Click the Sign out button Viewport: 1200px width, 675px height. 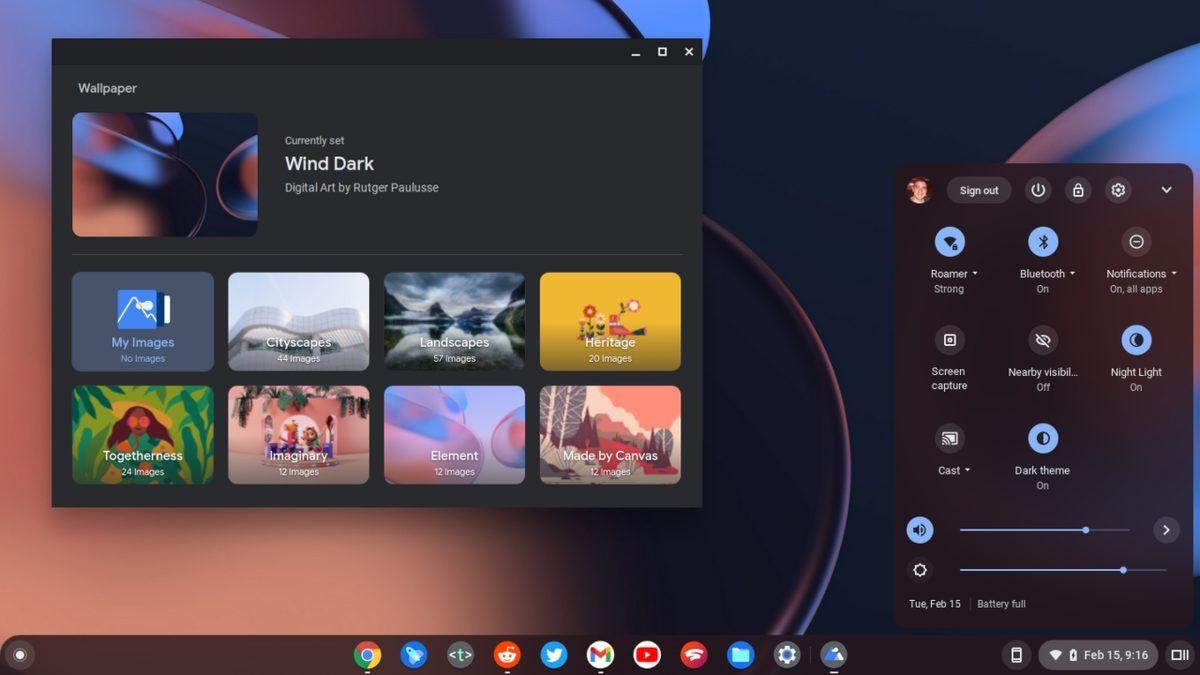click(979, 190)
